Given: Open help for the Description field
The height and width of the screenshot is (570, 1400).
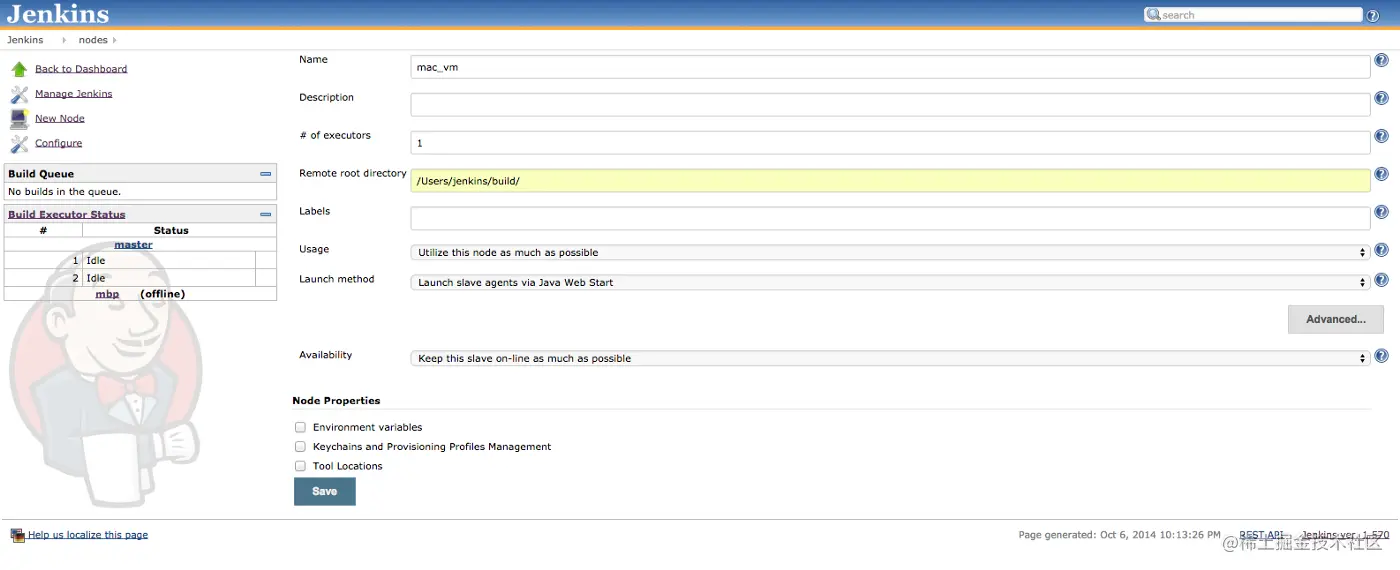Looking at the screenshot, I should 1381,98.
